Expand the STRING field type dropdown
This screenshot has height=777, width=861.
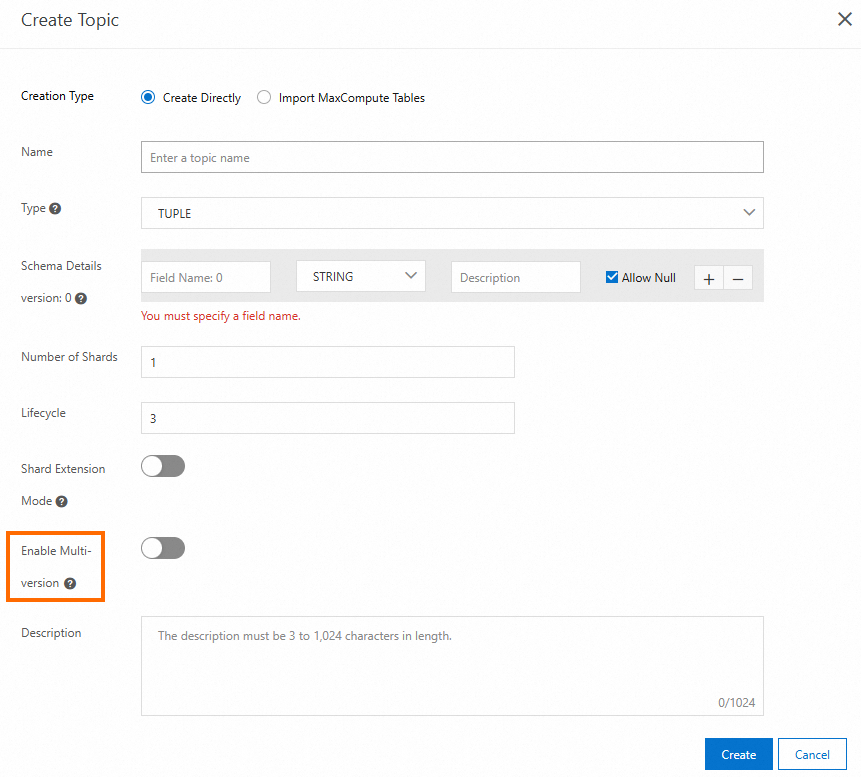361,277
